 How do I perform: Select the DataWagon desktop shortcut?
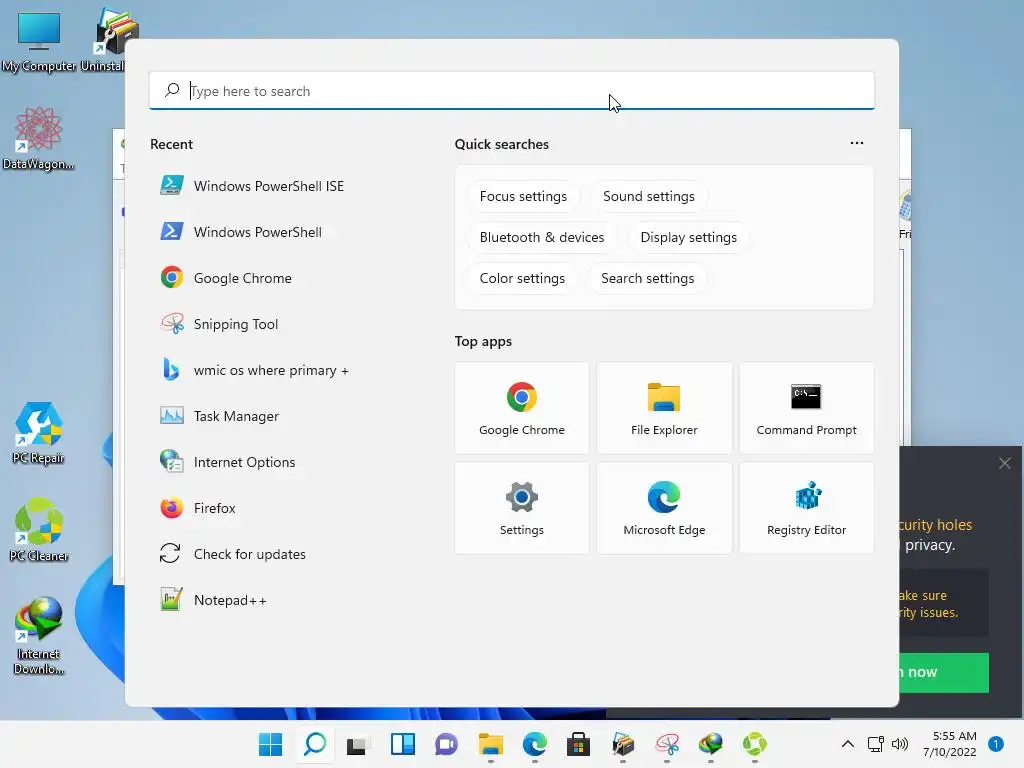[x=39, y=138]
